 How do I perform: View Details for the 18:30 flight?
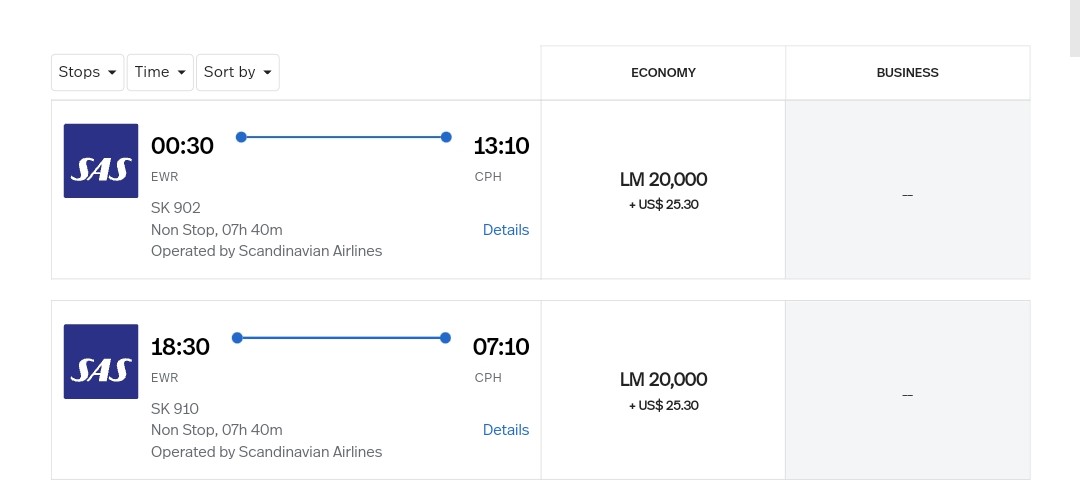tap(505, 430)
